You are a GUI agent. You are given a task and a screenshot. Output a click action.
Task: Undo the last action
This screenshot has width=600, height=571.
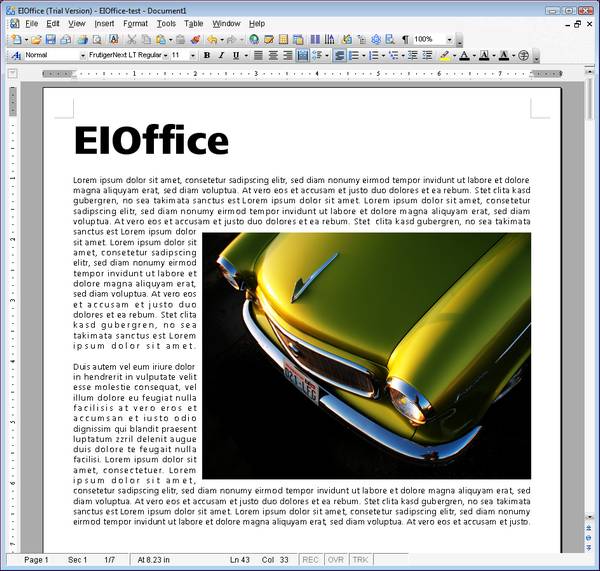pos(212,39)
